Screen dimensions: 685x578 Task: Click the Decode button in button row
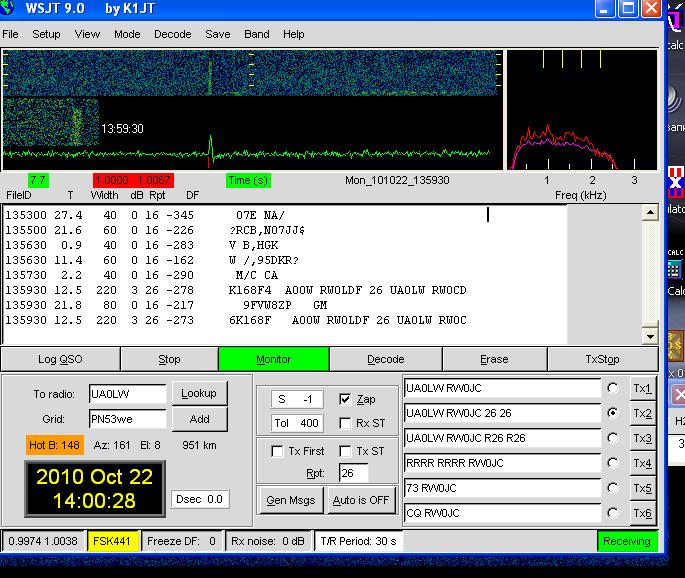tap(386, 359)
